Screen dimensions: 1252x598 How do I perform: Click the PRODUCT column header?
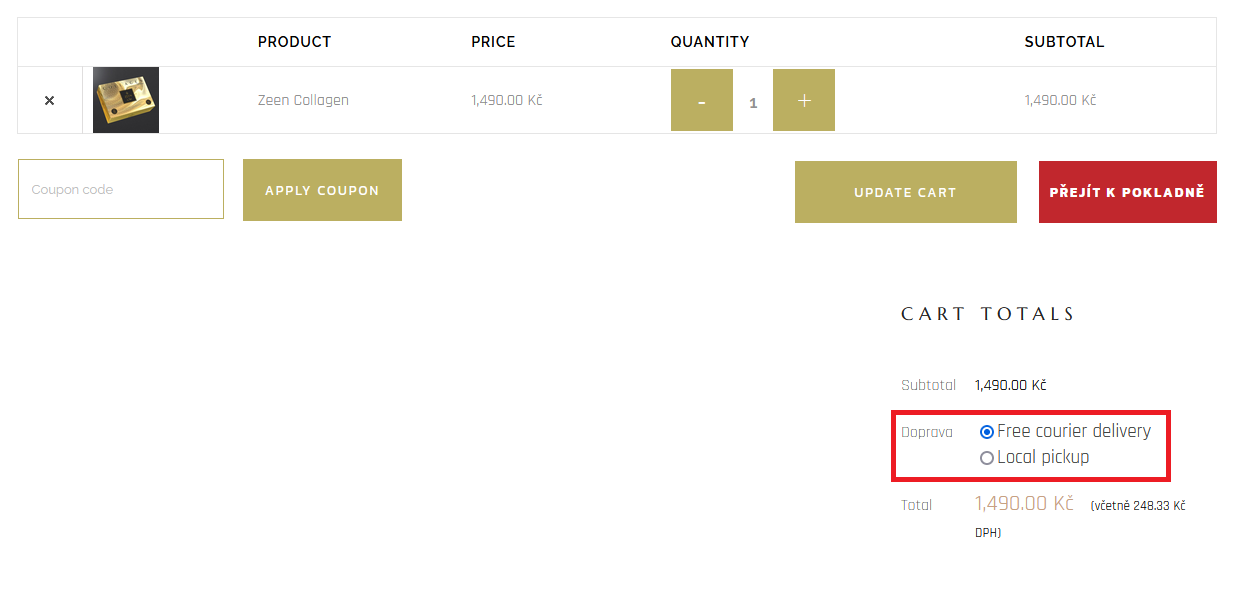(x=294, y=42)
